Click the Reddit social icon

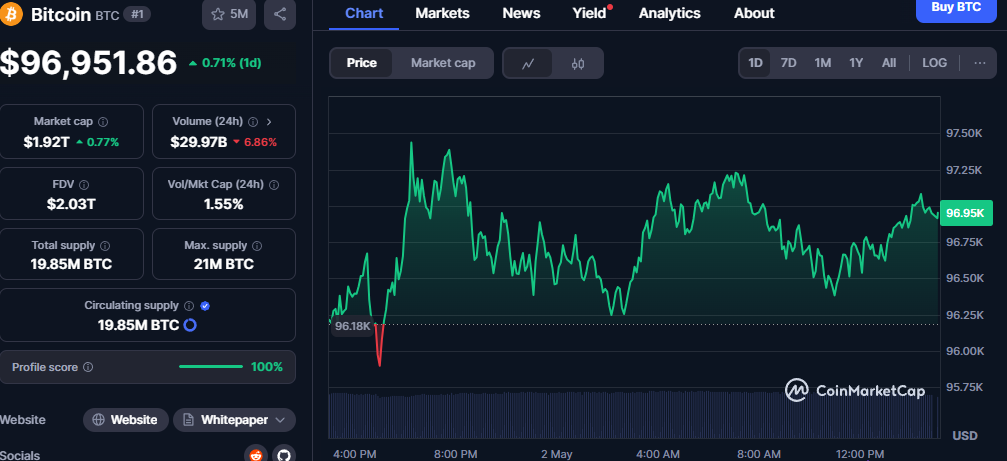[256, 455]
